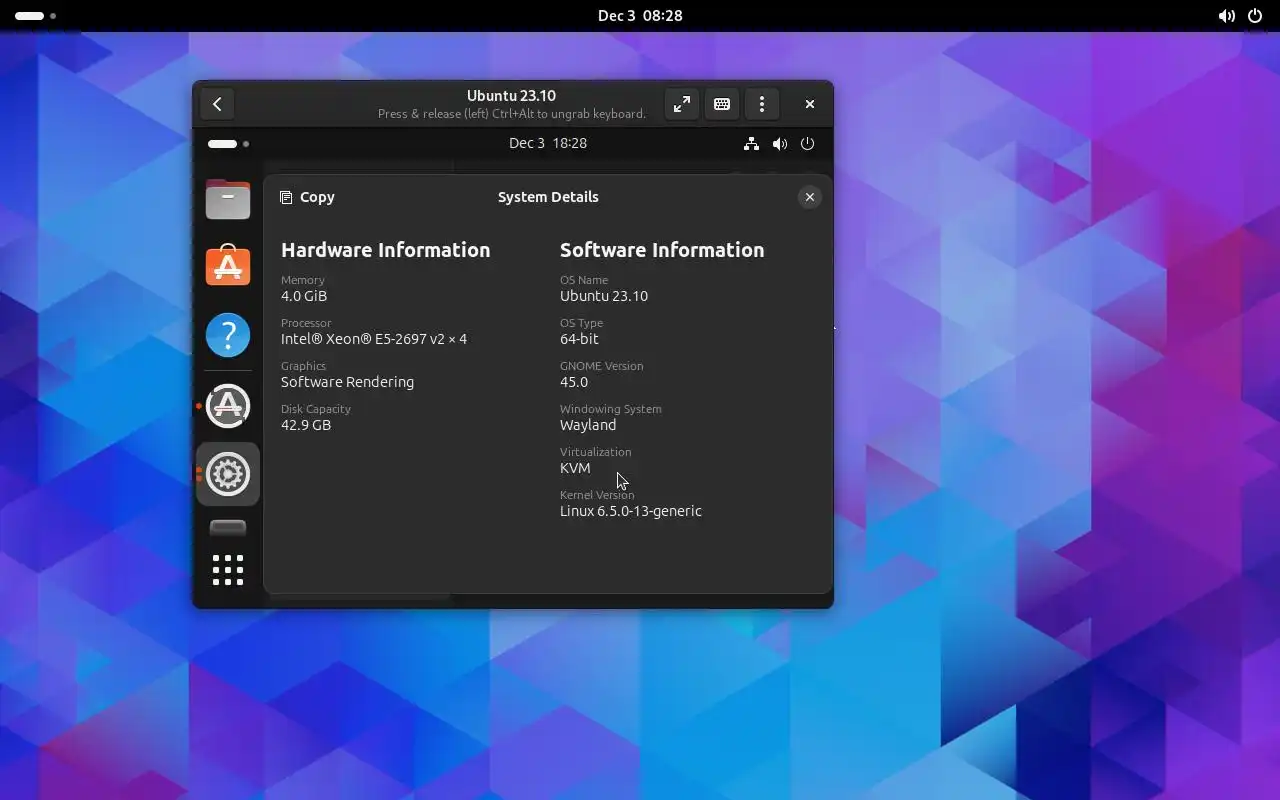The image size is (1280, 800).
Task: Show Applications grid in guest dock
Action: (x=228, y=570)
